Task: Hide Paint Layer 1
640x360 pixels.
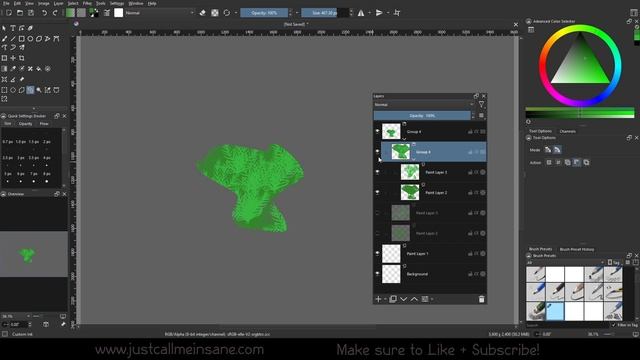Action: pos(377,253)
